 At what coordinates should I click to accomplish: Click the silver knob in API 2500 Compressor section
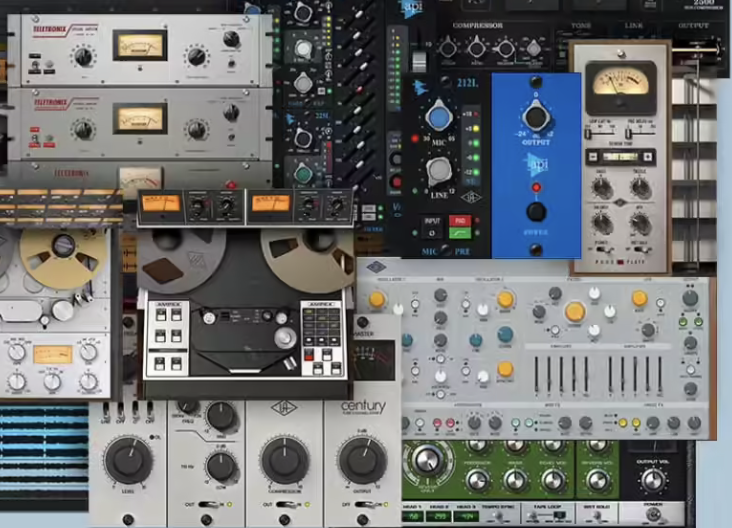pyautogui.click(x=534, y=48)
